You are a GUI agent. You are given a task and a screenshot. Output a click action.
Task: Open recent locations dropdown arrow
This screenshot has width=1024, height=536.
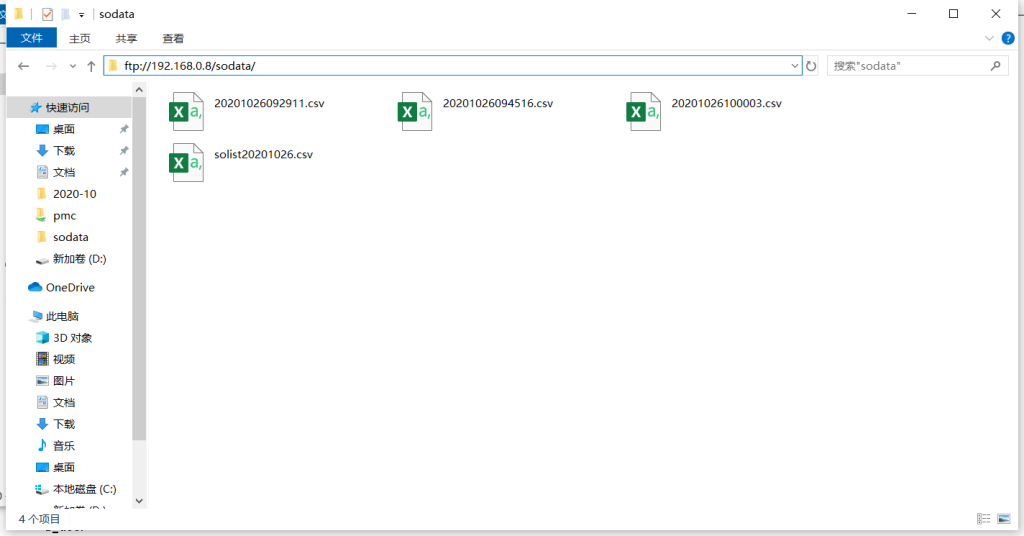point(72,66)
